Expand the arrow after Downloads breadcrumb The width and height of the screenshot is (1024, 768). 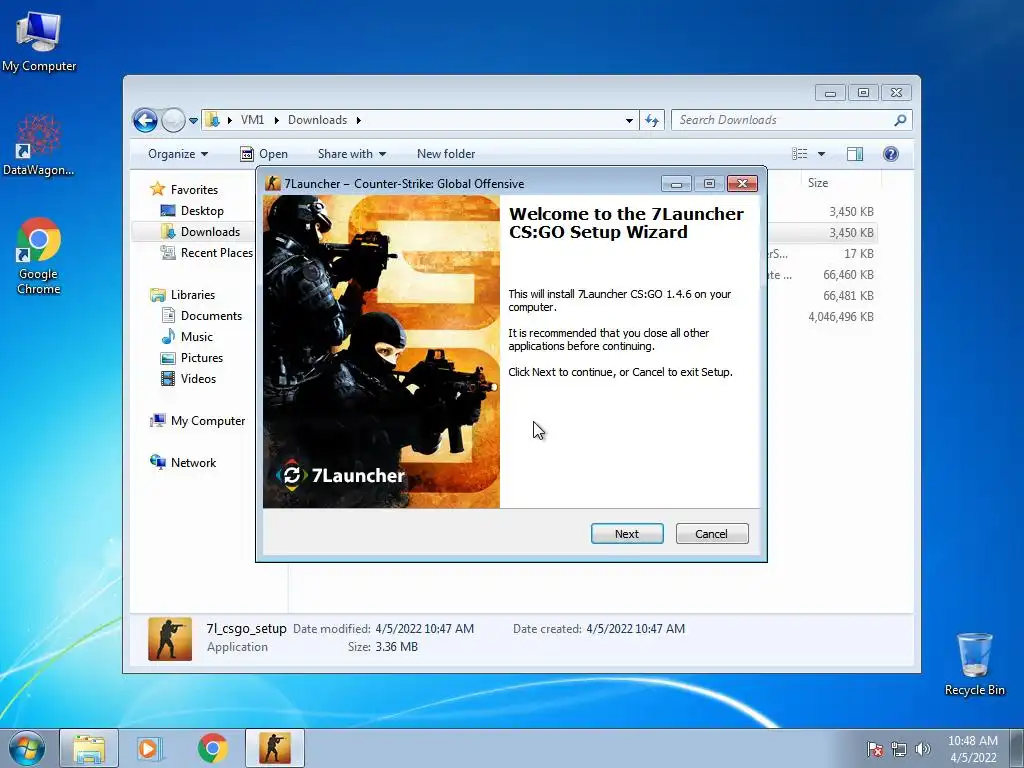pyautogui.click(x=359, y=120)
